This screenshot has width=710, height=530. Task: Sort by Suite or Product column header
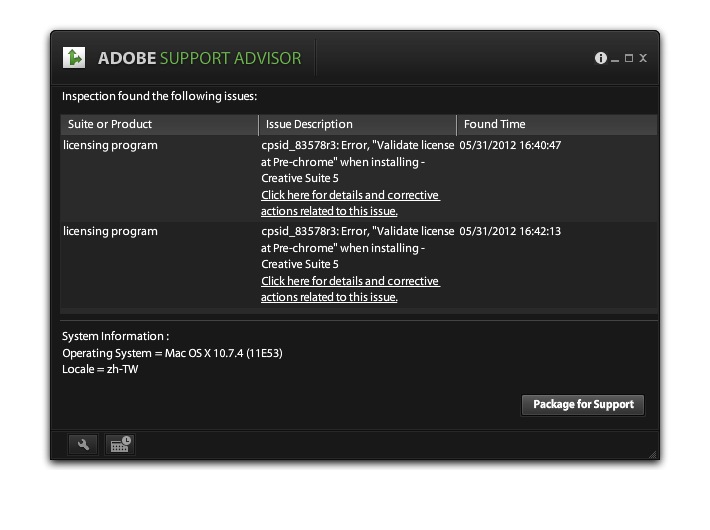[159, 125]
